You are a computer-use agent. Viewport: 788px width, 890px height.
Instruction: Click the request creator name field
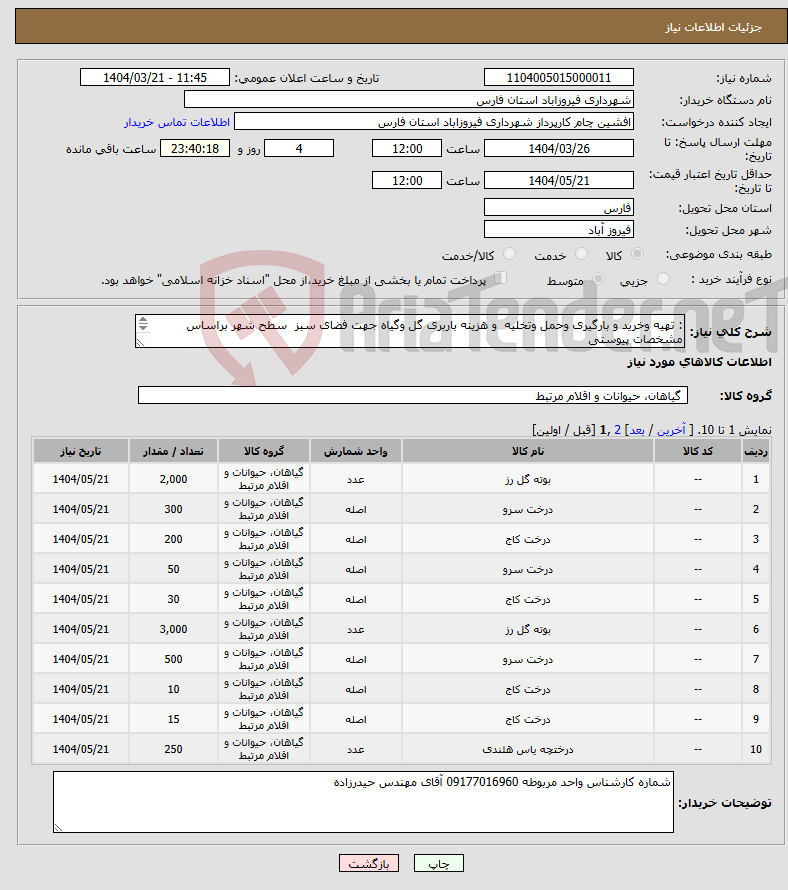coord(434,121)
